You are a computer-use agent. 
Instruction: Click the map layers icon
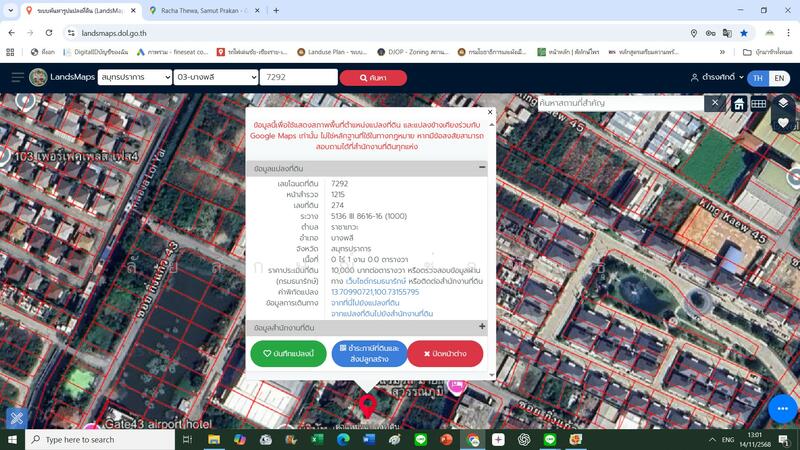click(783, 103)
